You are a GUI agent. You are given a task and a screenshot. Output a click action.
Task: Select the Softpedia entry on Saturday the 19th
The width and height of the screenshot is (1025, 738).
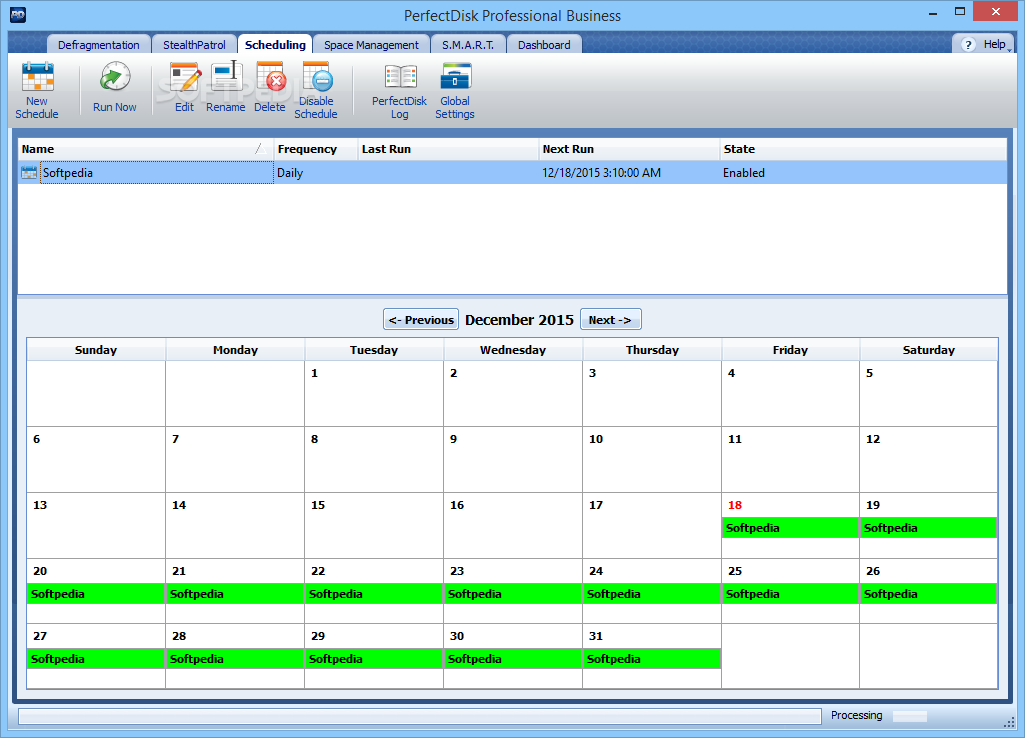tap(928, 528)
